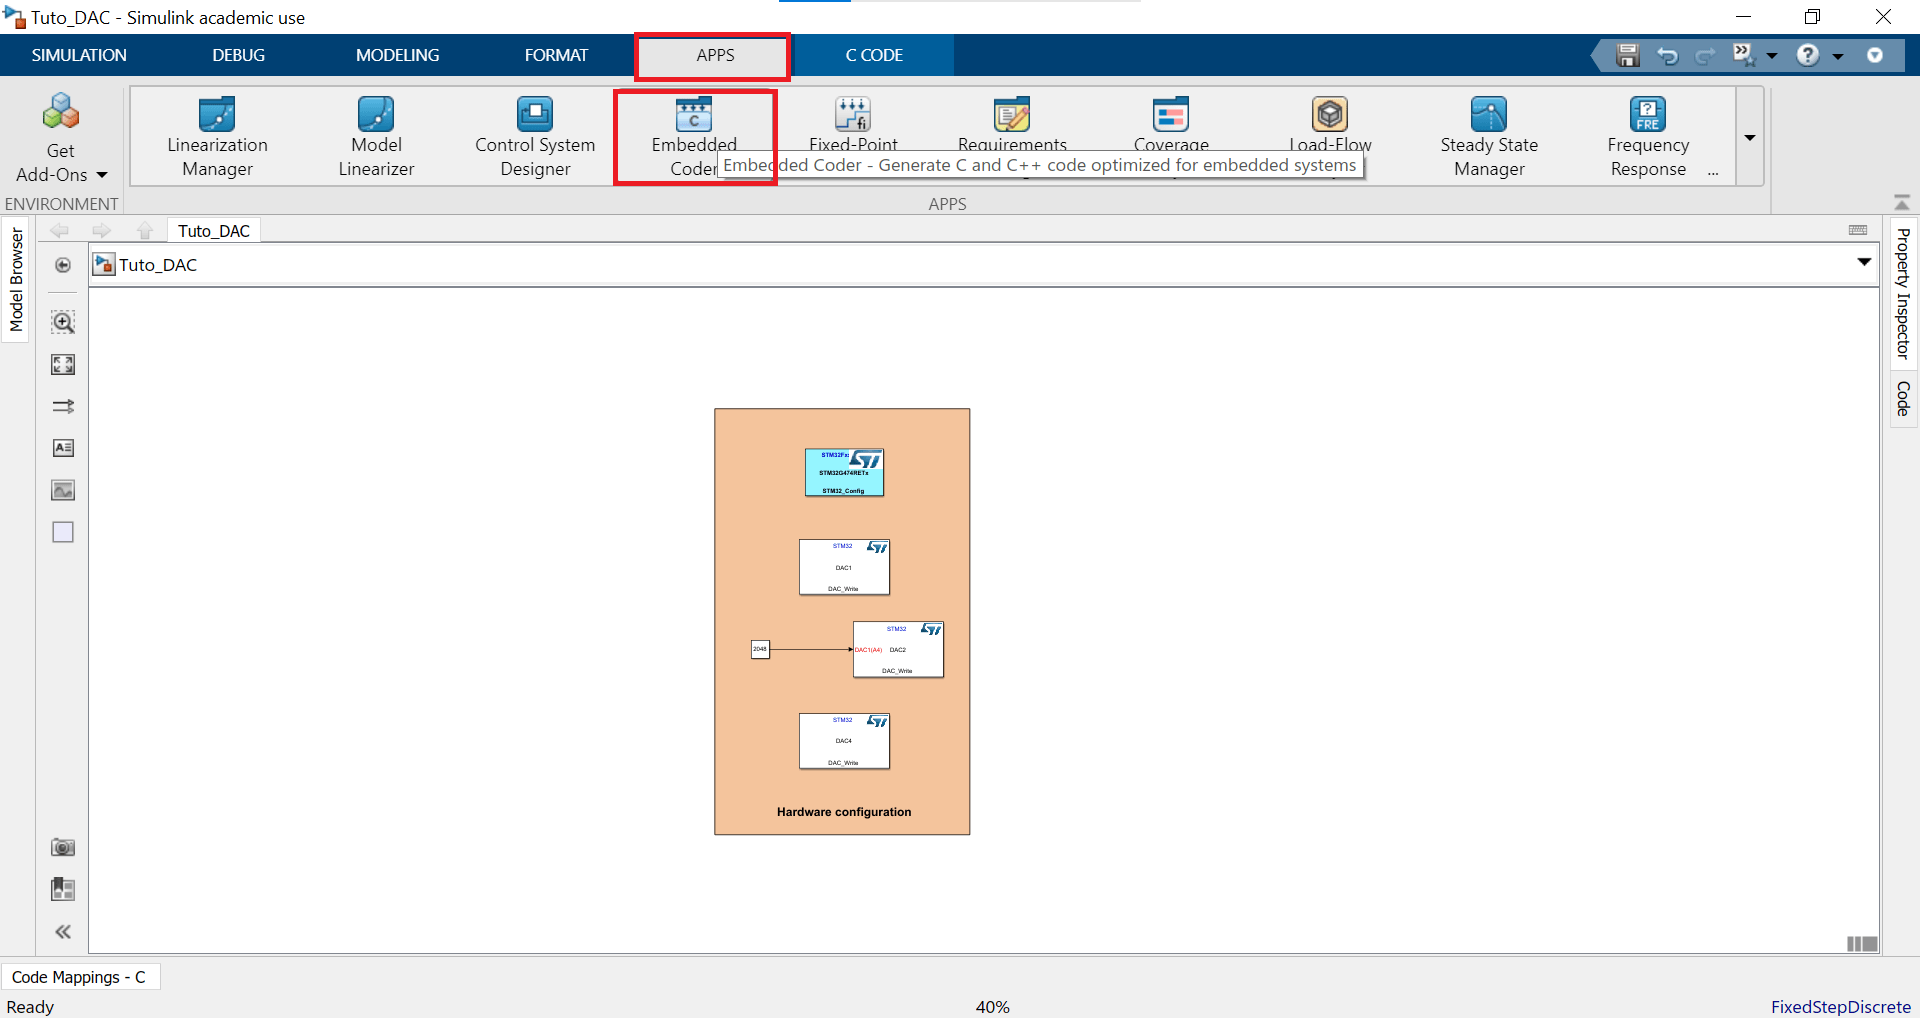The width and height of the screenshot is (1920, 1018).
Task: Open Steady State Manager app
Action: [1489, 137]
